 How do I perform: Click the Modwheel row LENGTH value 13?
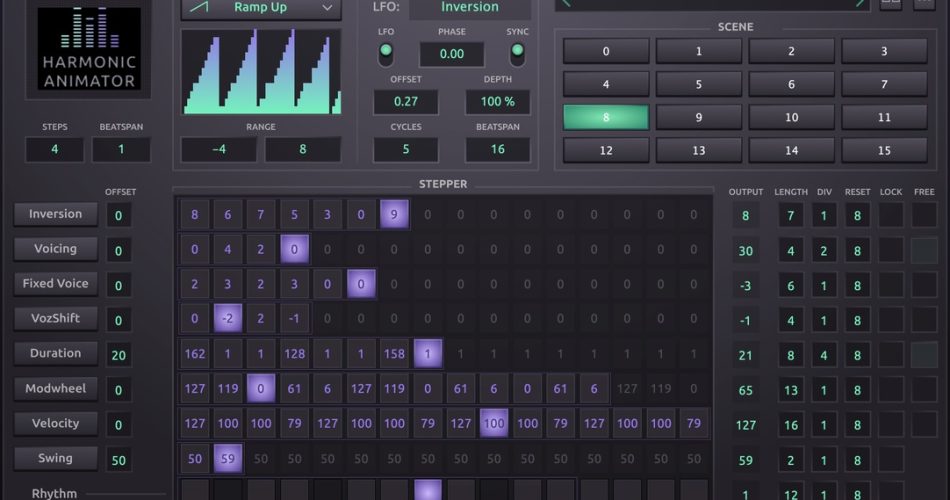(791, 390)
